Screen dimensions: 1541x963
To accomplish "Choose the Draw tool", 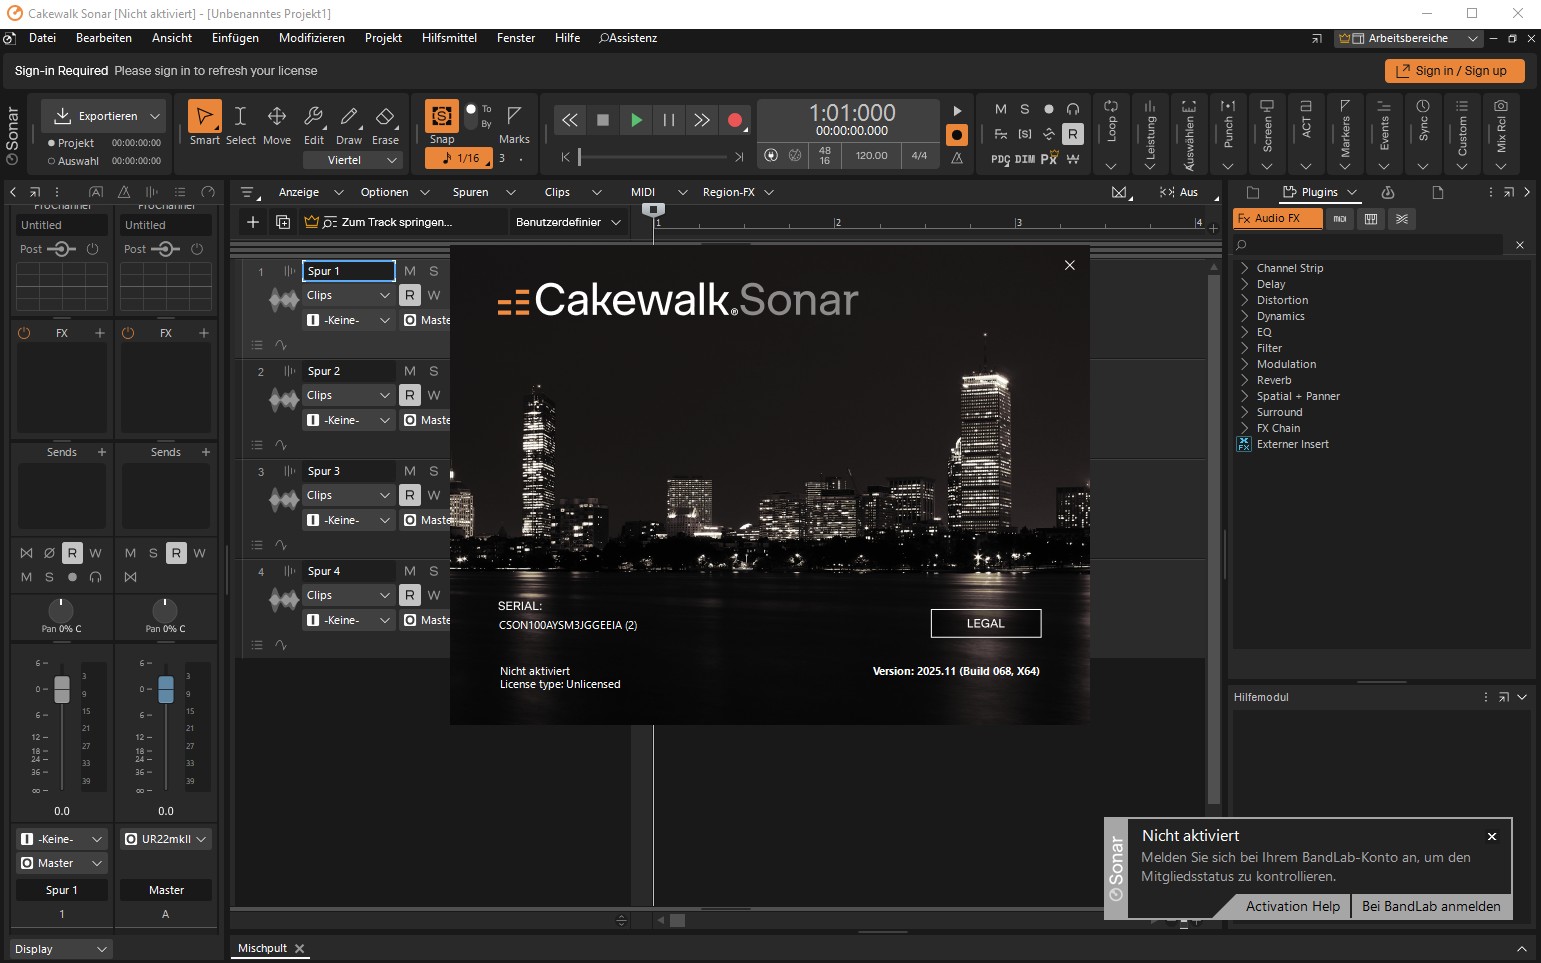I will click(x=349, y=117).
